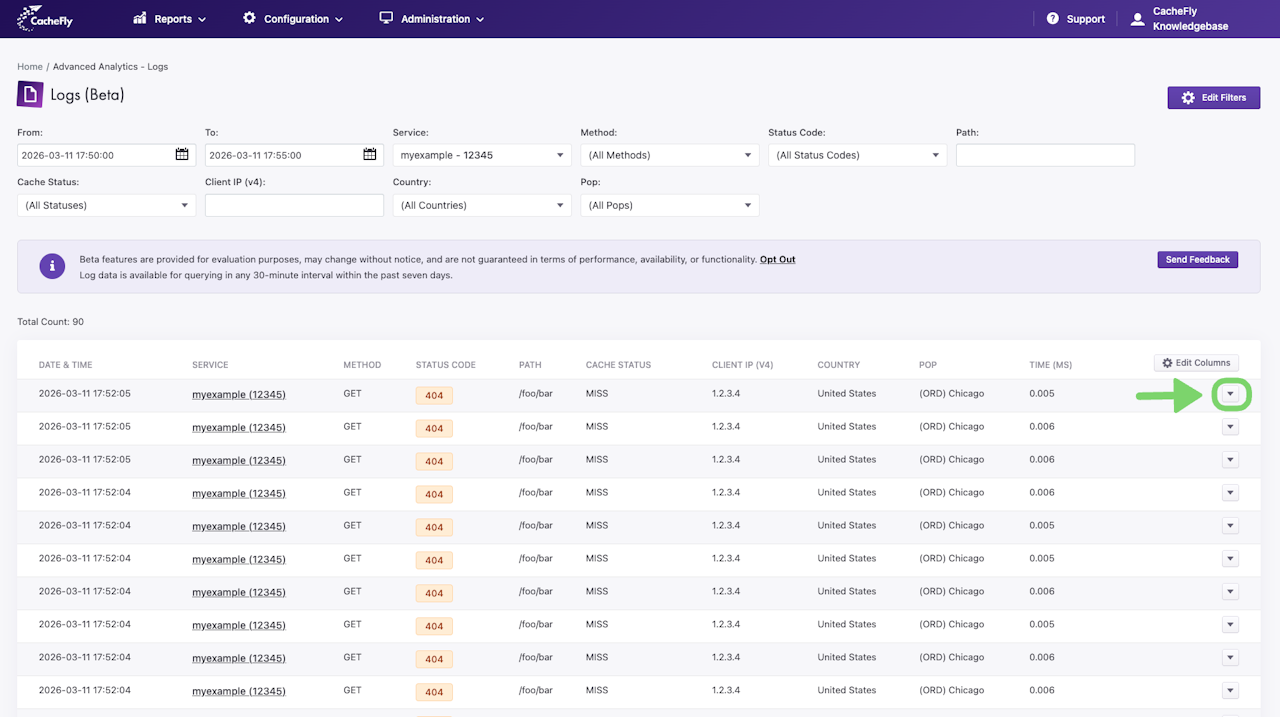Open the Service dropdown
Screen dimensions: 1280x717
tap(482, 155)
